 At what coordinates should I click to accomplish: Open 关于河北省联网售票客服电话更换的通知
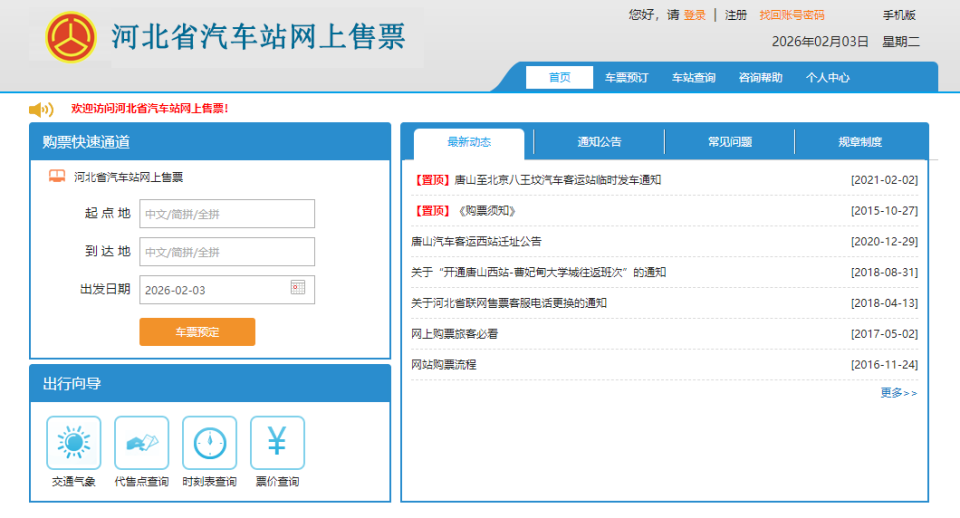509,303
